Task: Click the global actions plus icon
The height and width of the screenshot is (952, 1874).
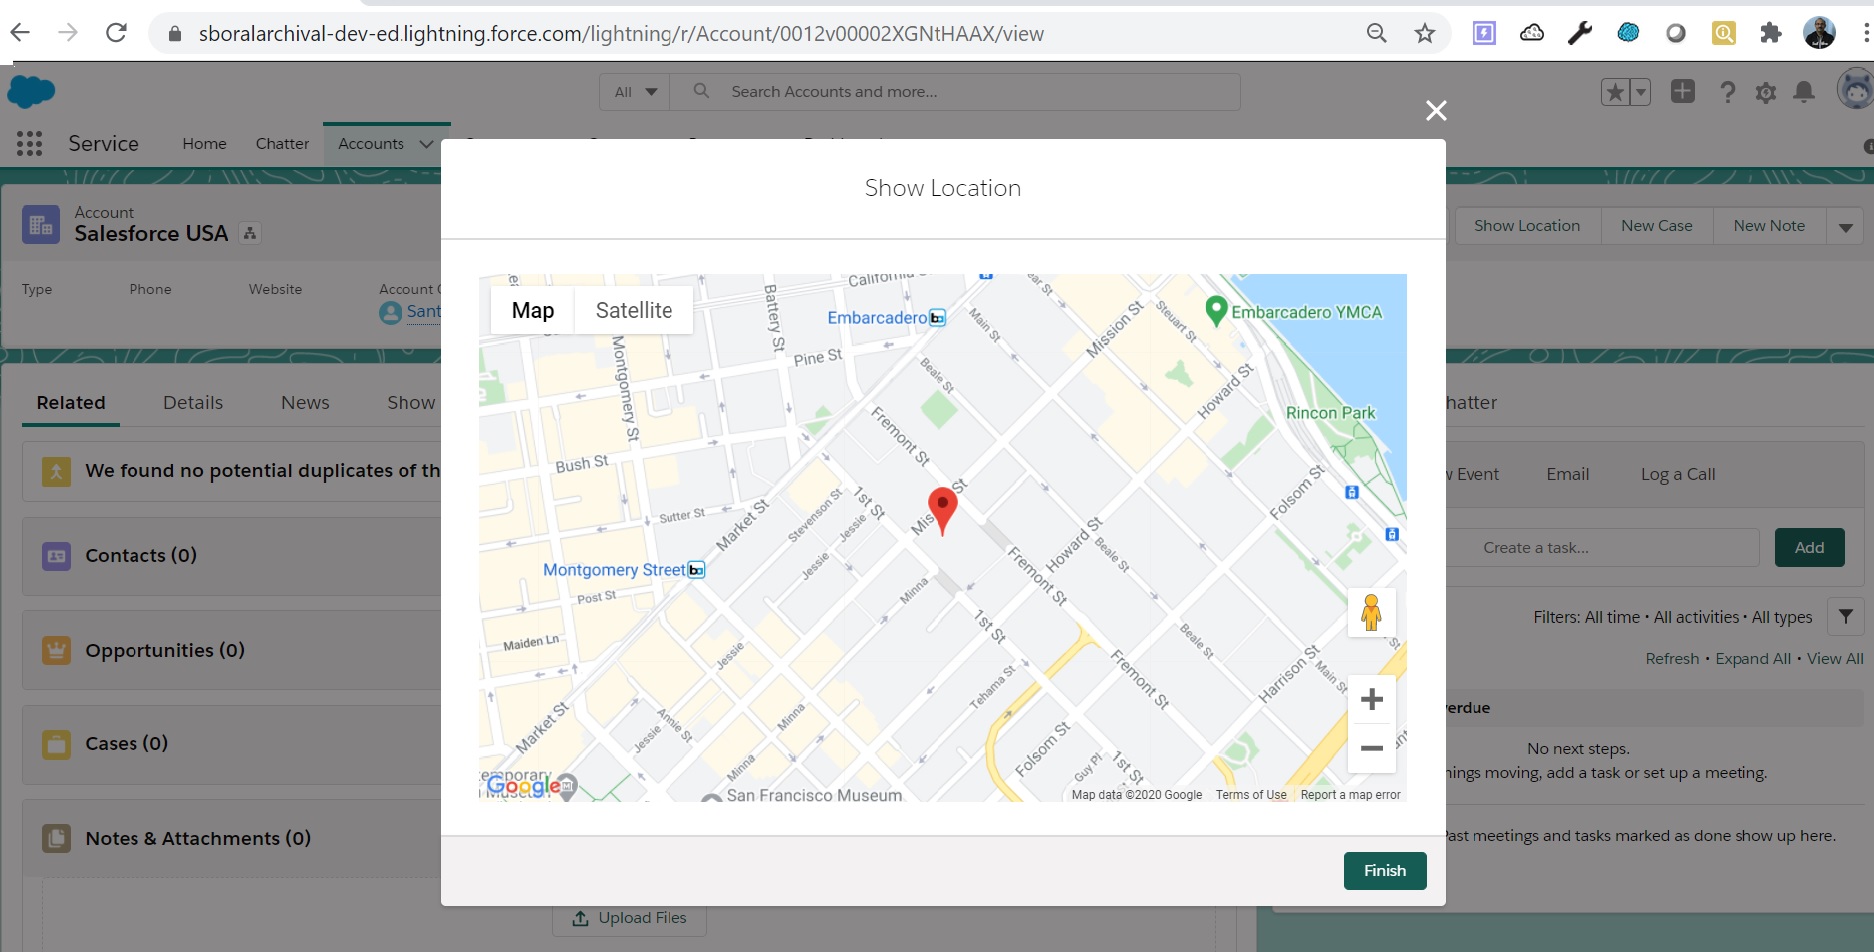Action: 1682,90
